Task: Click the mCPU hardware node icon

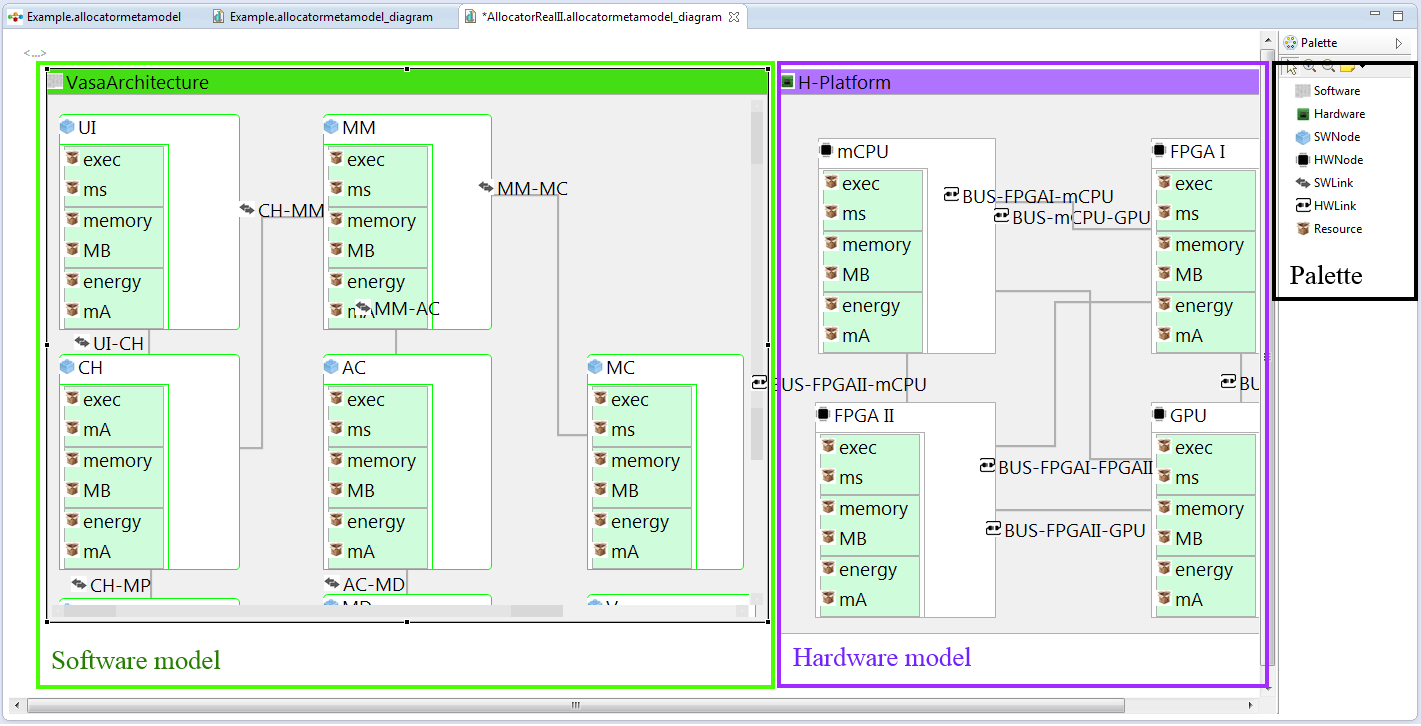Action: pos(826,151)
